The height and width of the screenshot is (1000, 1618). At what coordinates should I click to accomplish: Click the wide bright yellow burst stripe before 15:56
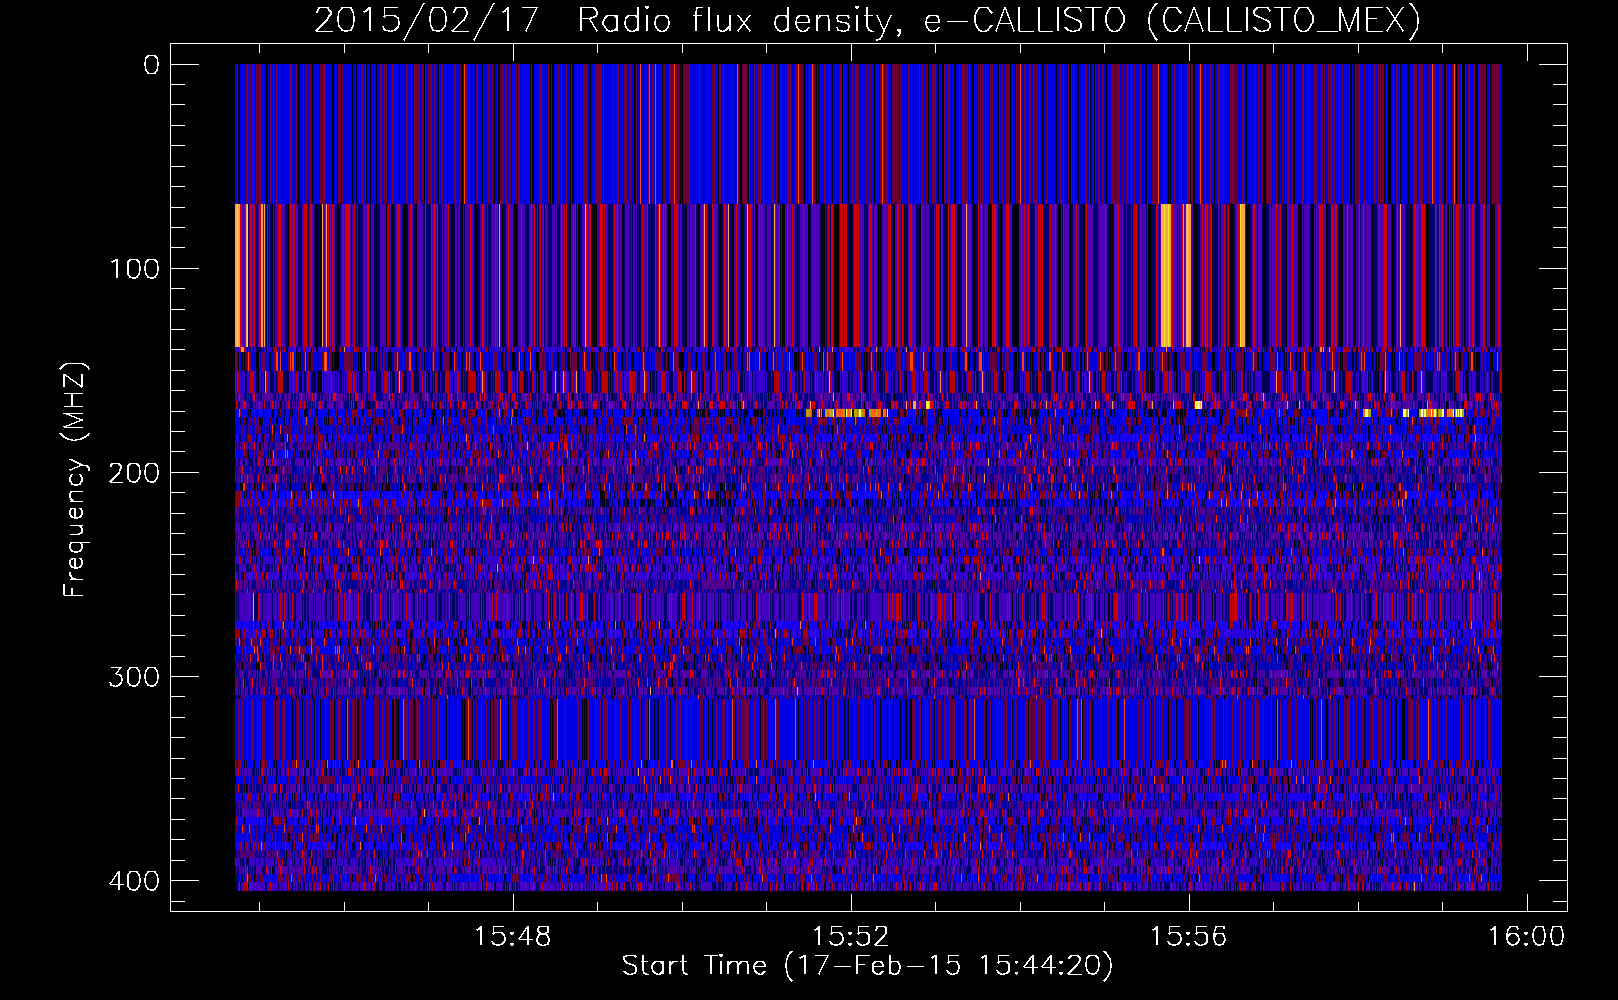tap(1166, 275)
